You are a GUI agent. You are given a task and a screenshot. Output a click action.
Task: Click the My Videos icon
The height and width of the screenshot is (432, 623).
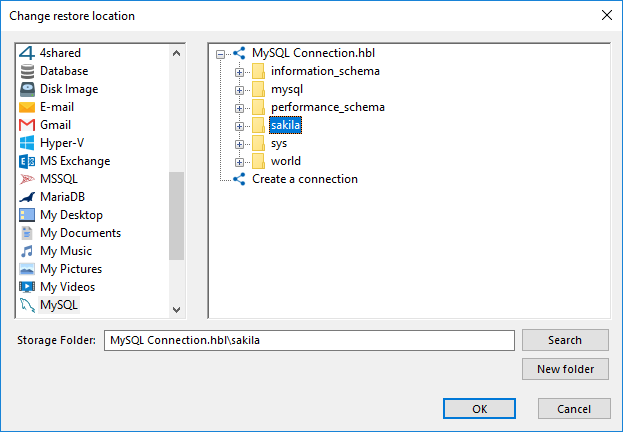[27, 287]
